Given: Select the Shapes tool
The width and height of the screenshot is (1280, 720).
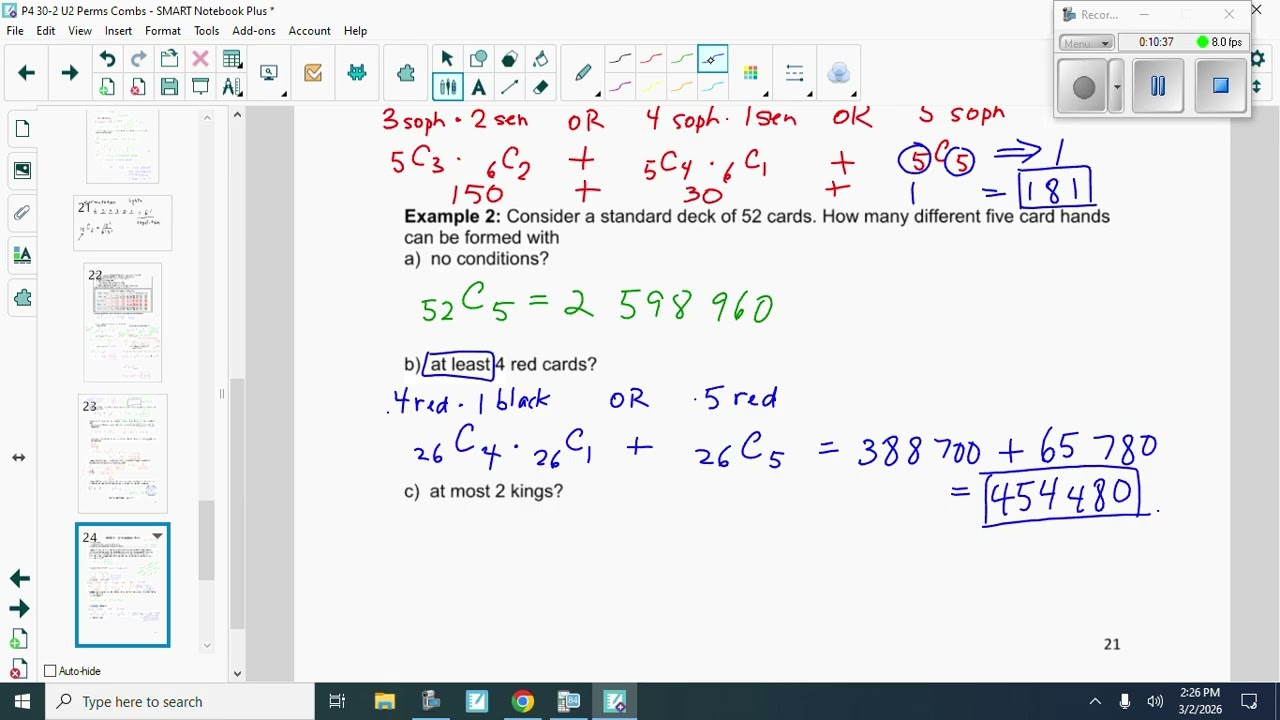Looking at the screenshot, I should click(x=478, y=59).
